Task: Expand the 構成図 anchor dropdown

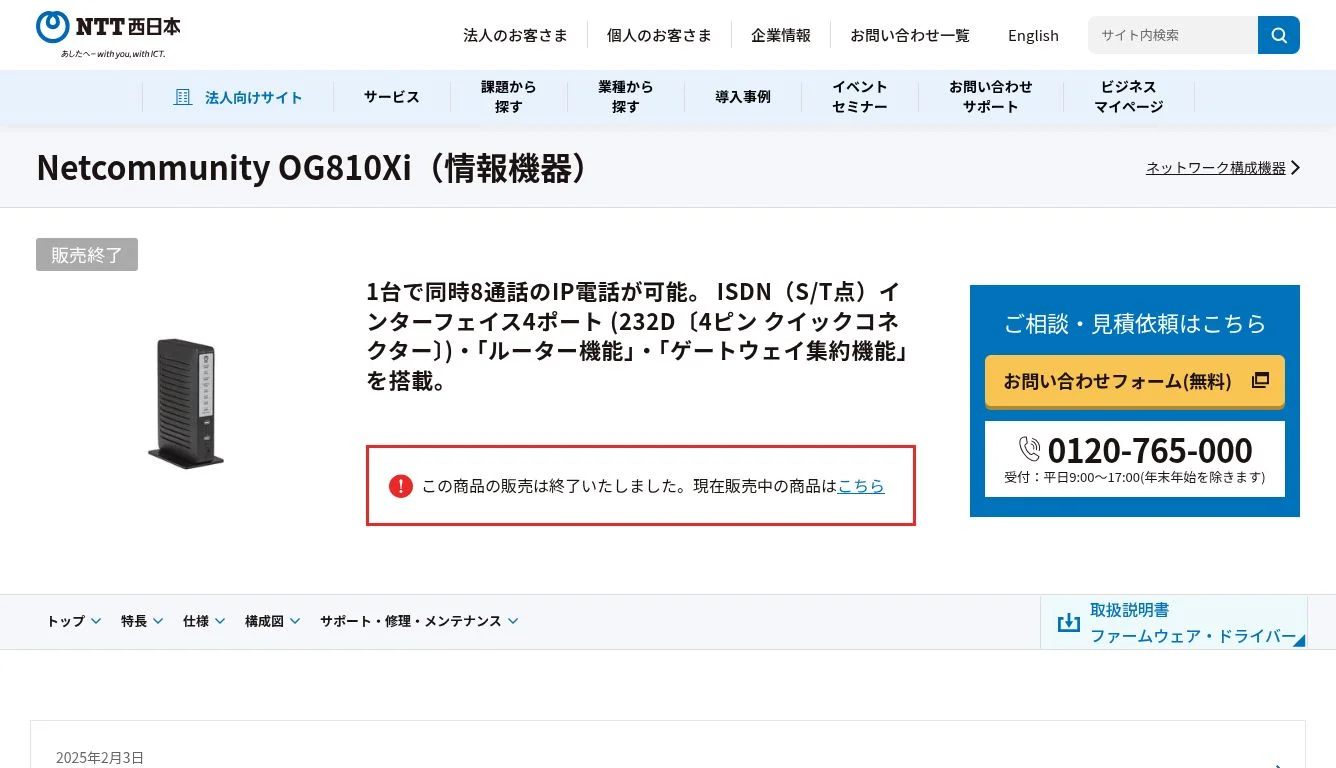Action: [x=272, y=621]
